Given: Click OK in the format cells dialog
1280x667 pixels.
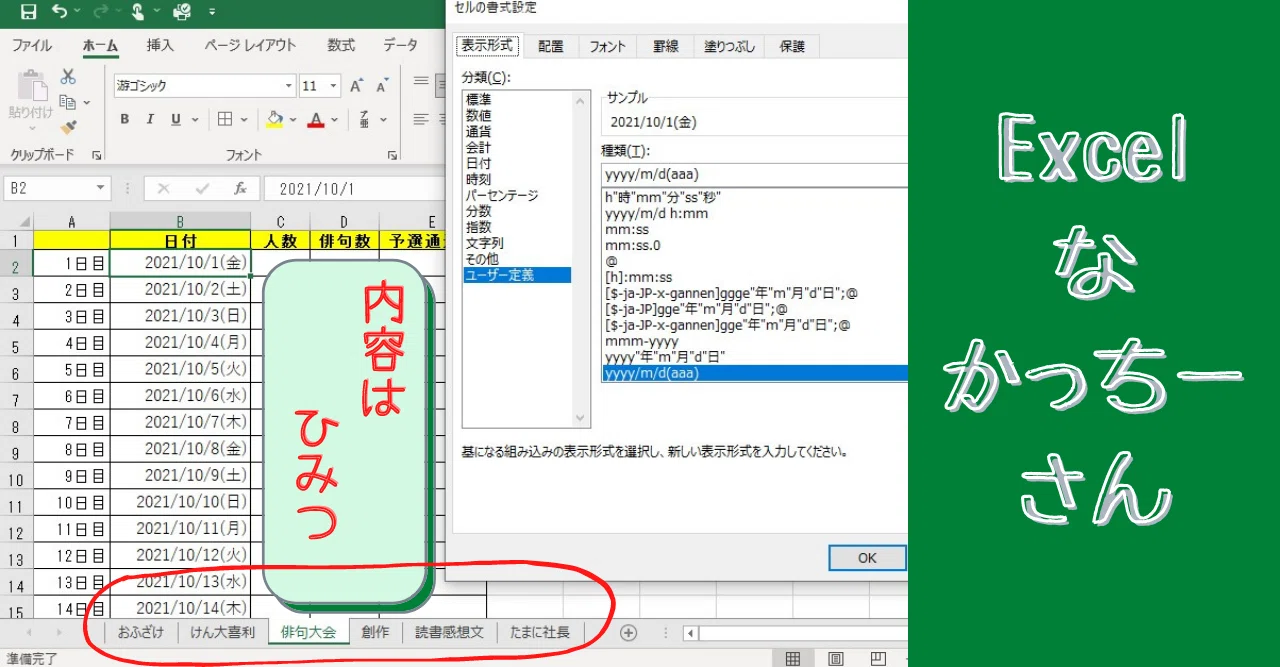Looking at the screenshot, I should (867, 558).
